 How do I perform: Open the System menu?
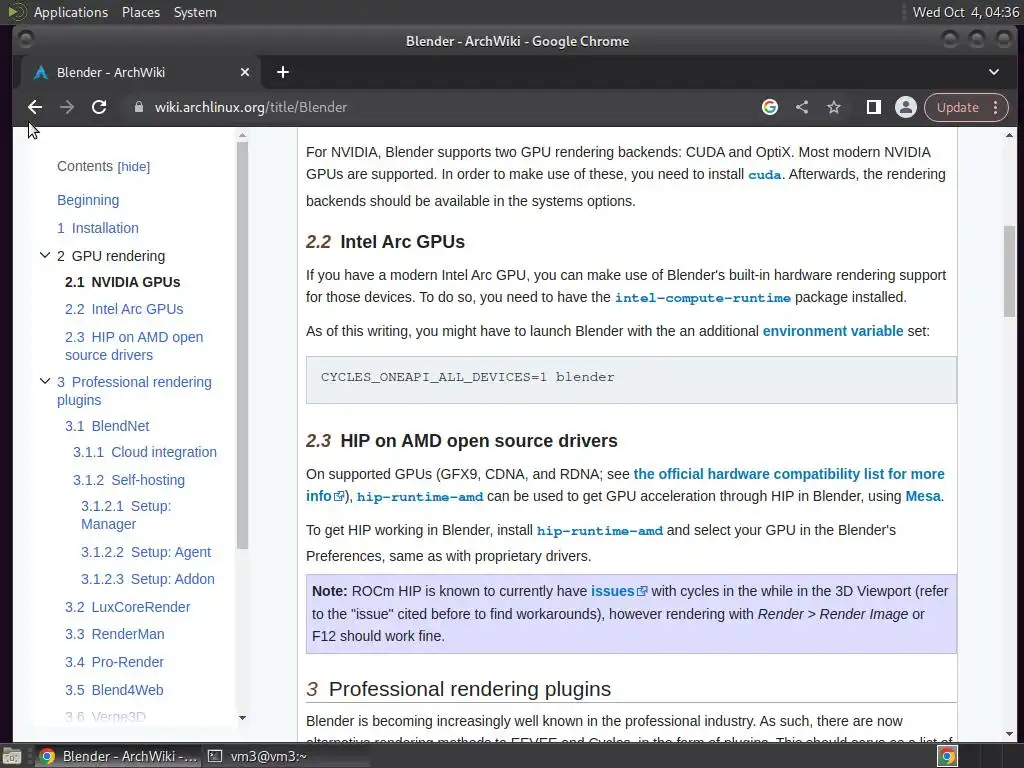coord(195,12)
